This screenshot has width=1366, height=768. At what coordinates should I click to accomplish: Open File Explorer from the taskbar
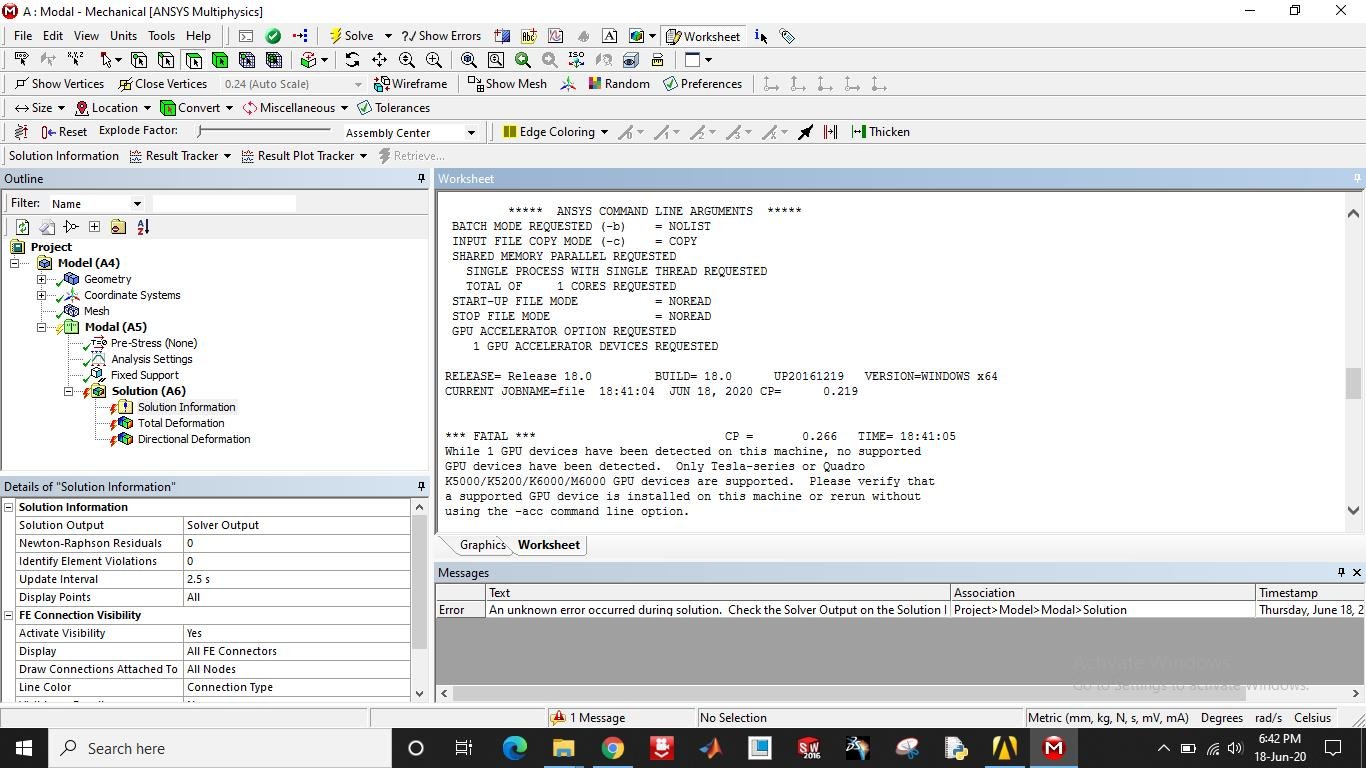(x=563, y=748)
